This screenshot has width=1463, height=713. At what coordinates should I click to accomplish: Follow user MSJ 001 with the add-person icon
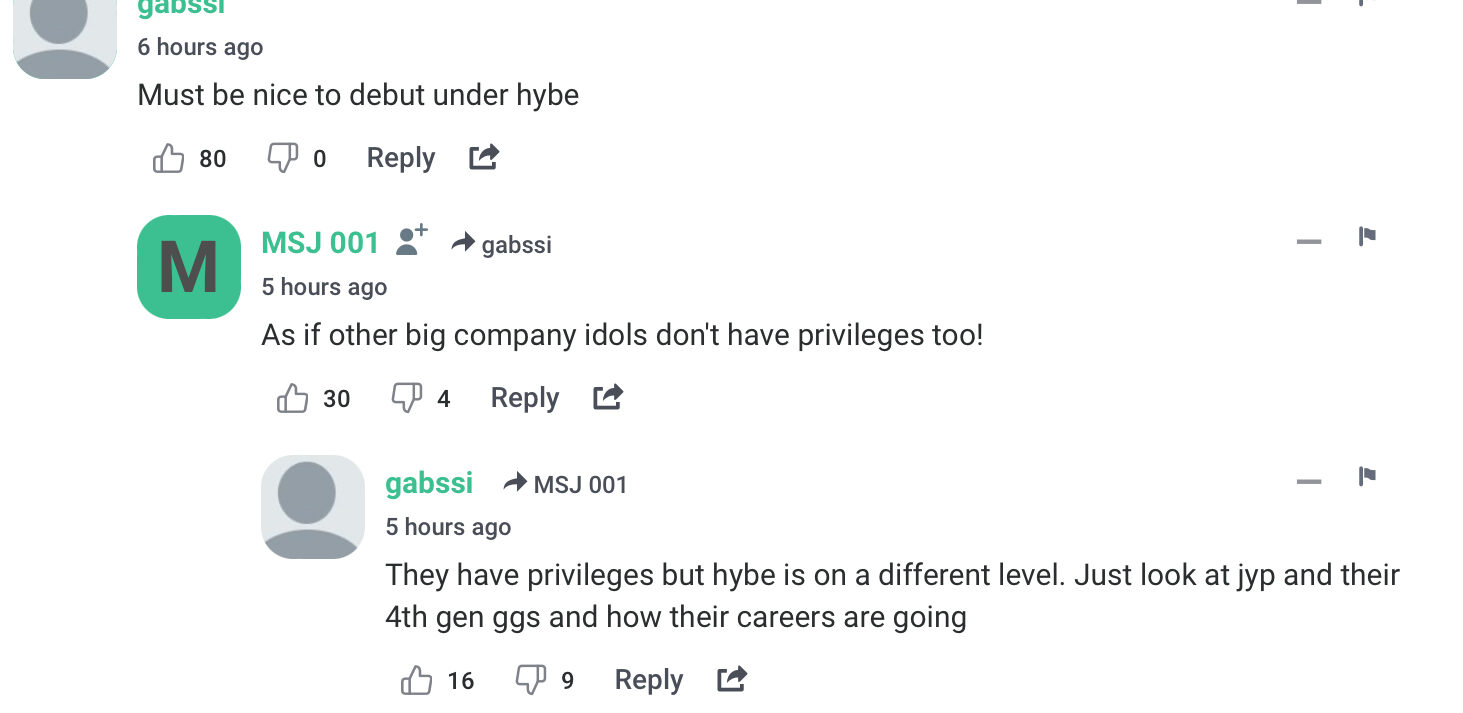point(411,241)
